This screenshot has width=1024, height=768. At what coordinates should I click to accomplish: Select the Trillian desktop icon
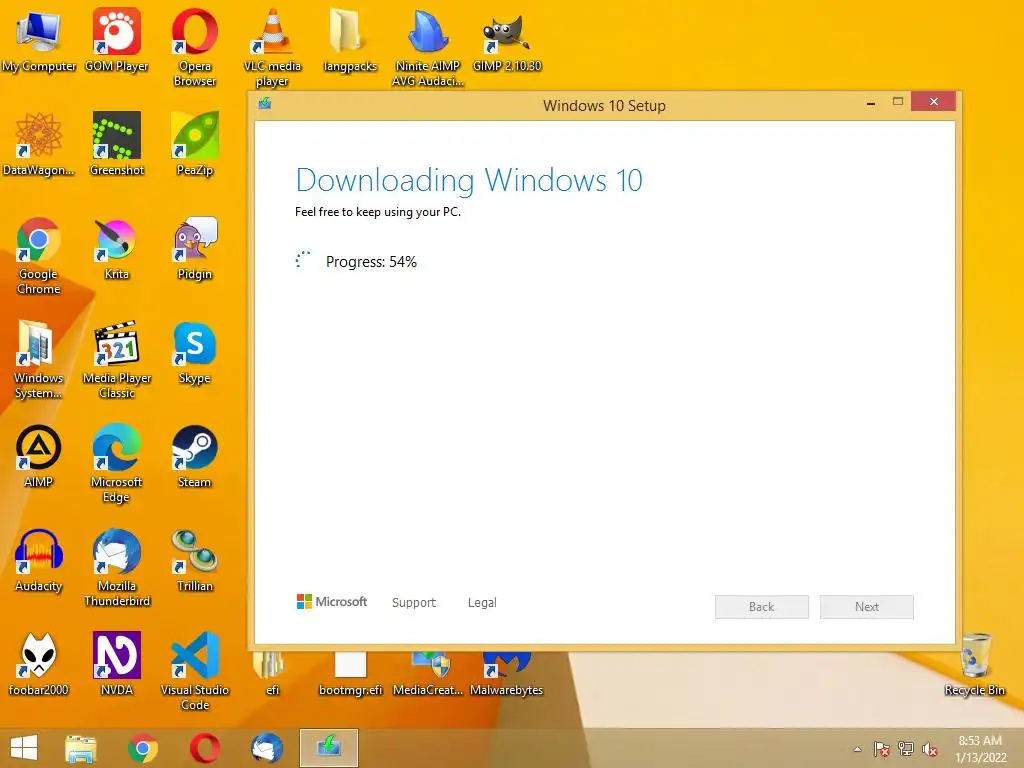coord(195,560)
